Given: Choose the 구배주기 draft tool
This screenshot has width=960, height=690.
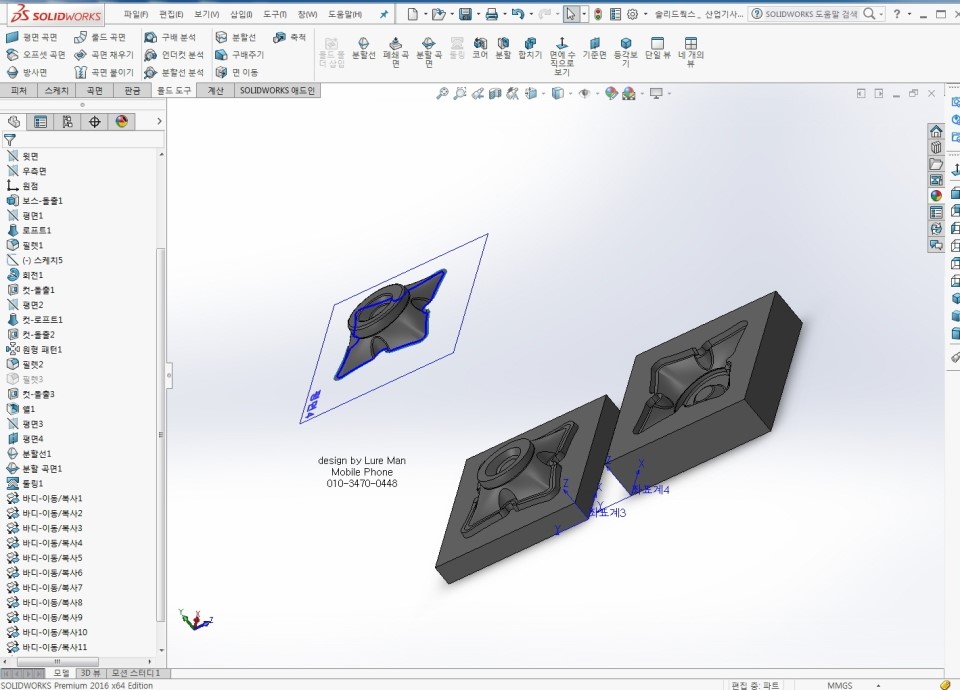Looking at the screenshot, I should (240, 55).
